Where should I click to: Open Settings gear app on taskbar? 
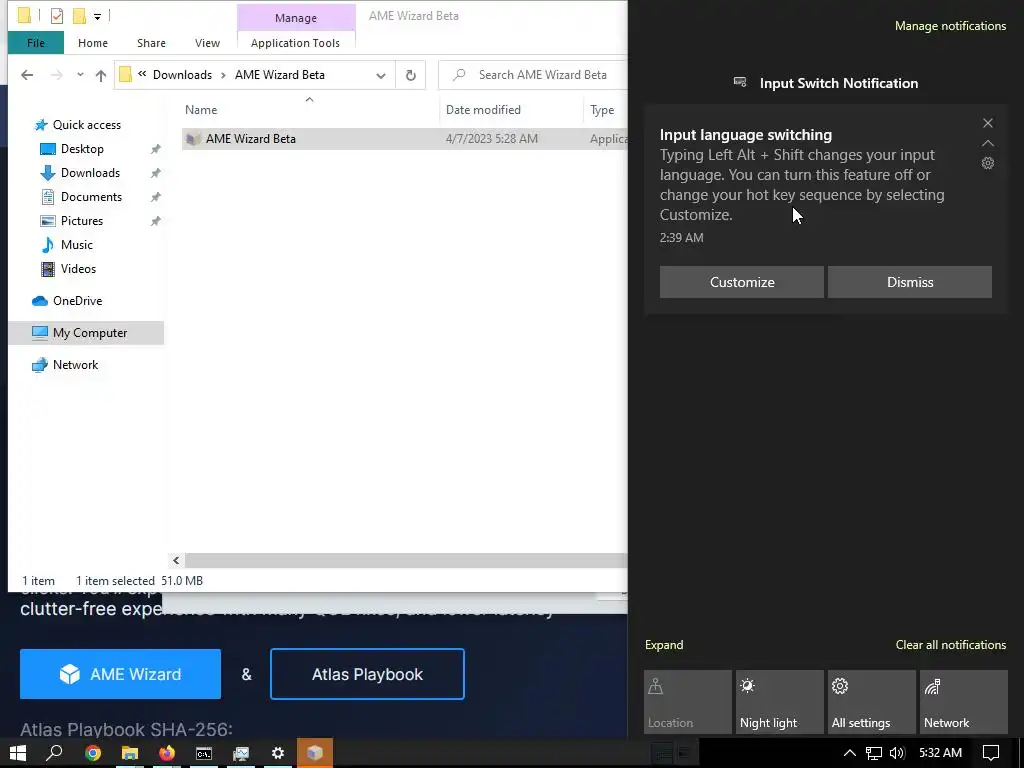(278, 753)
